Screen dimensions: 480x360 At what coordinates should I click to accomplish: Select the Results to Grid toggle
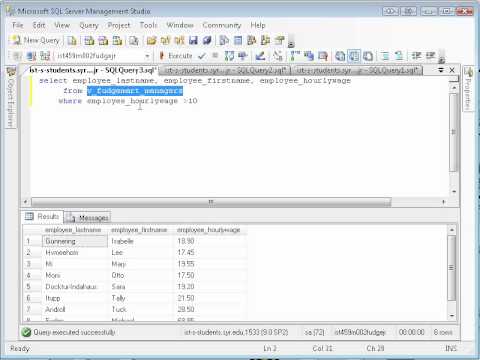click(x=354, y=56)
